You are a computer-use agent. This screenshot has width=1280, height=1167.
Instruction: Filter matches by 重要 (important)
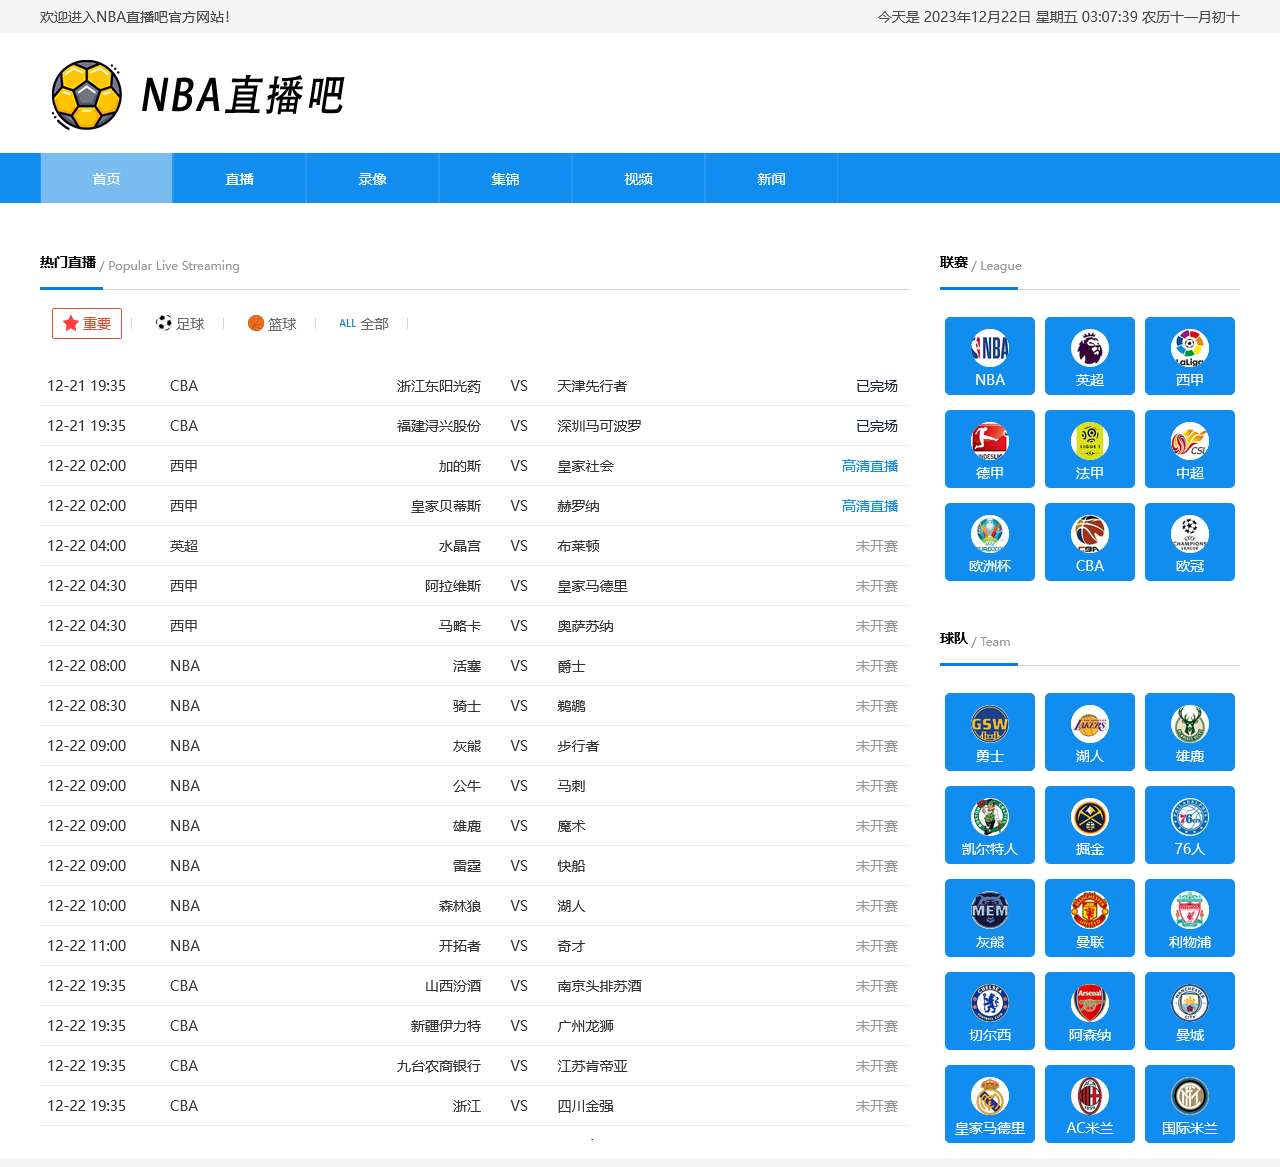pos(87,324)
